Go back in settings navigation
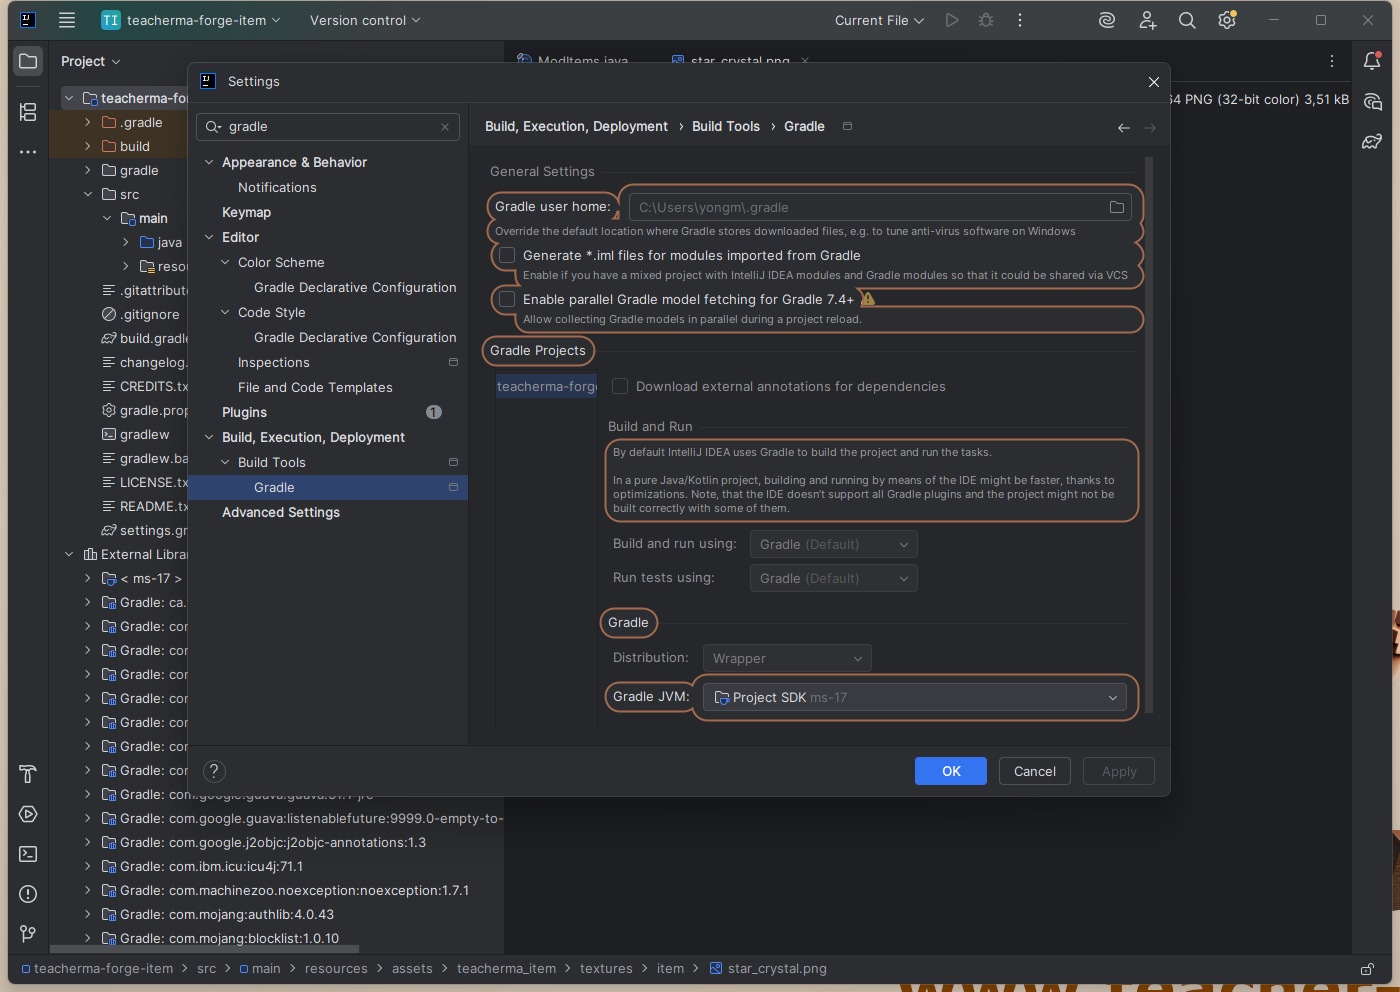 tap(1124, 127)
